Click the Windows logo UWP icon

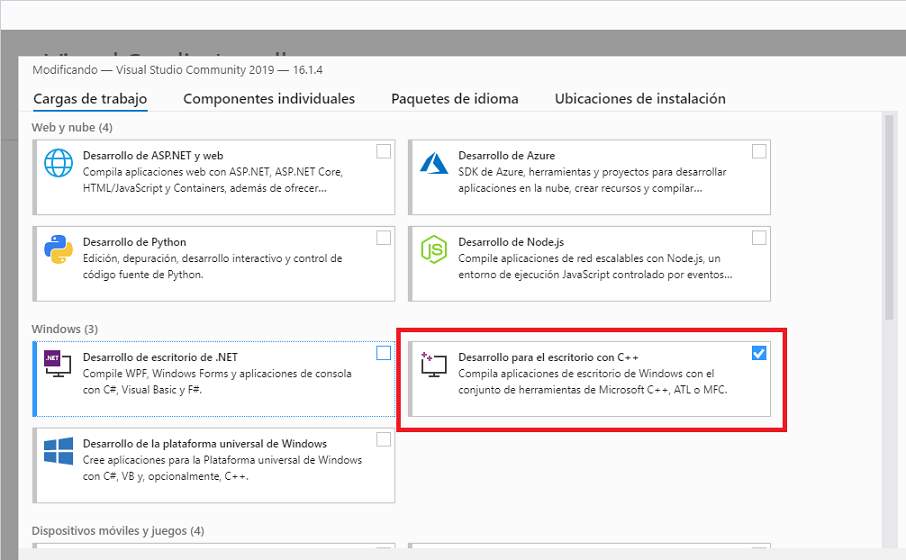click(x=58, y=451)
